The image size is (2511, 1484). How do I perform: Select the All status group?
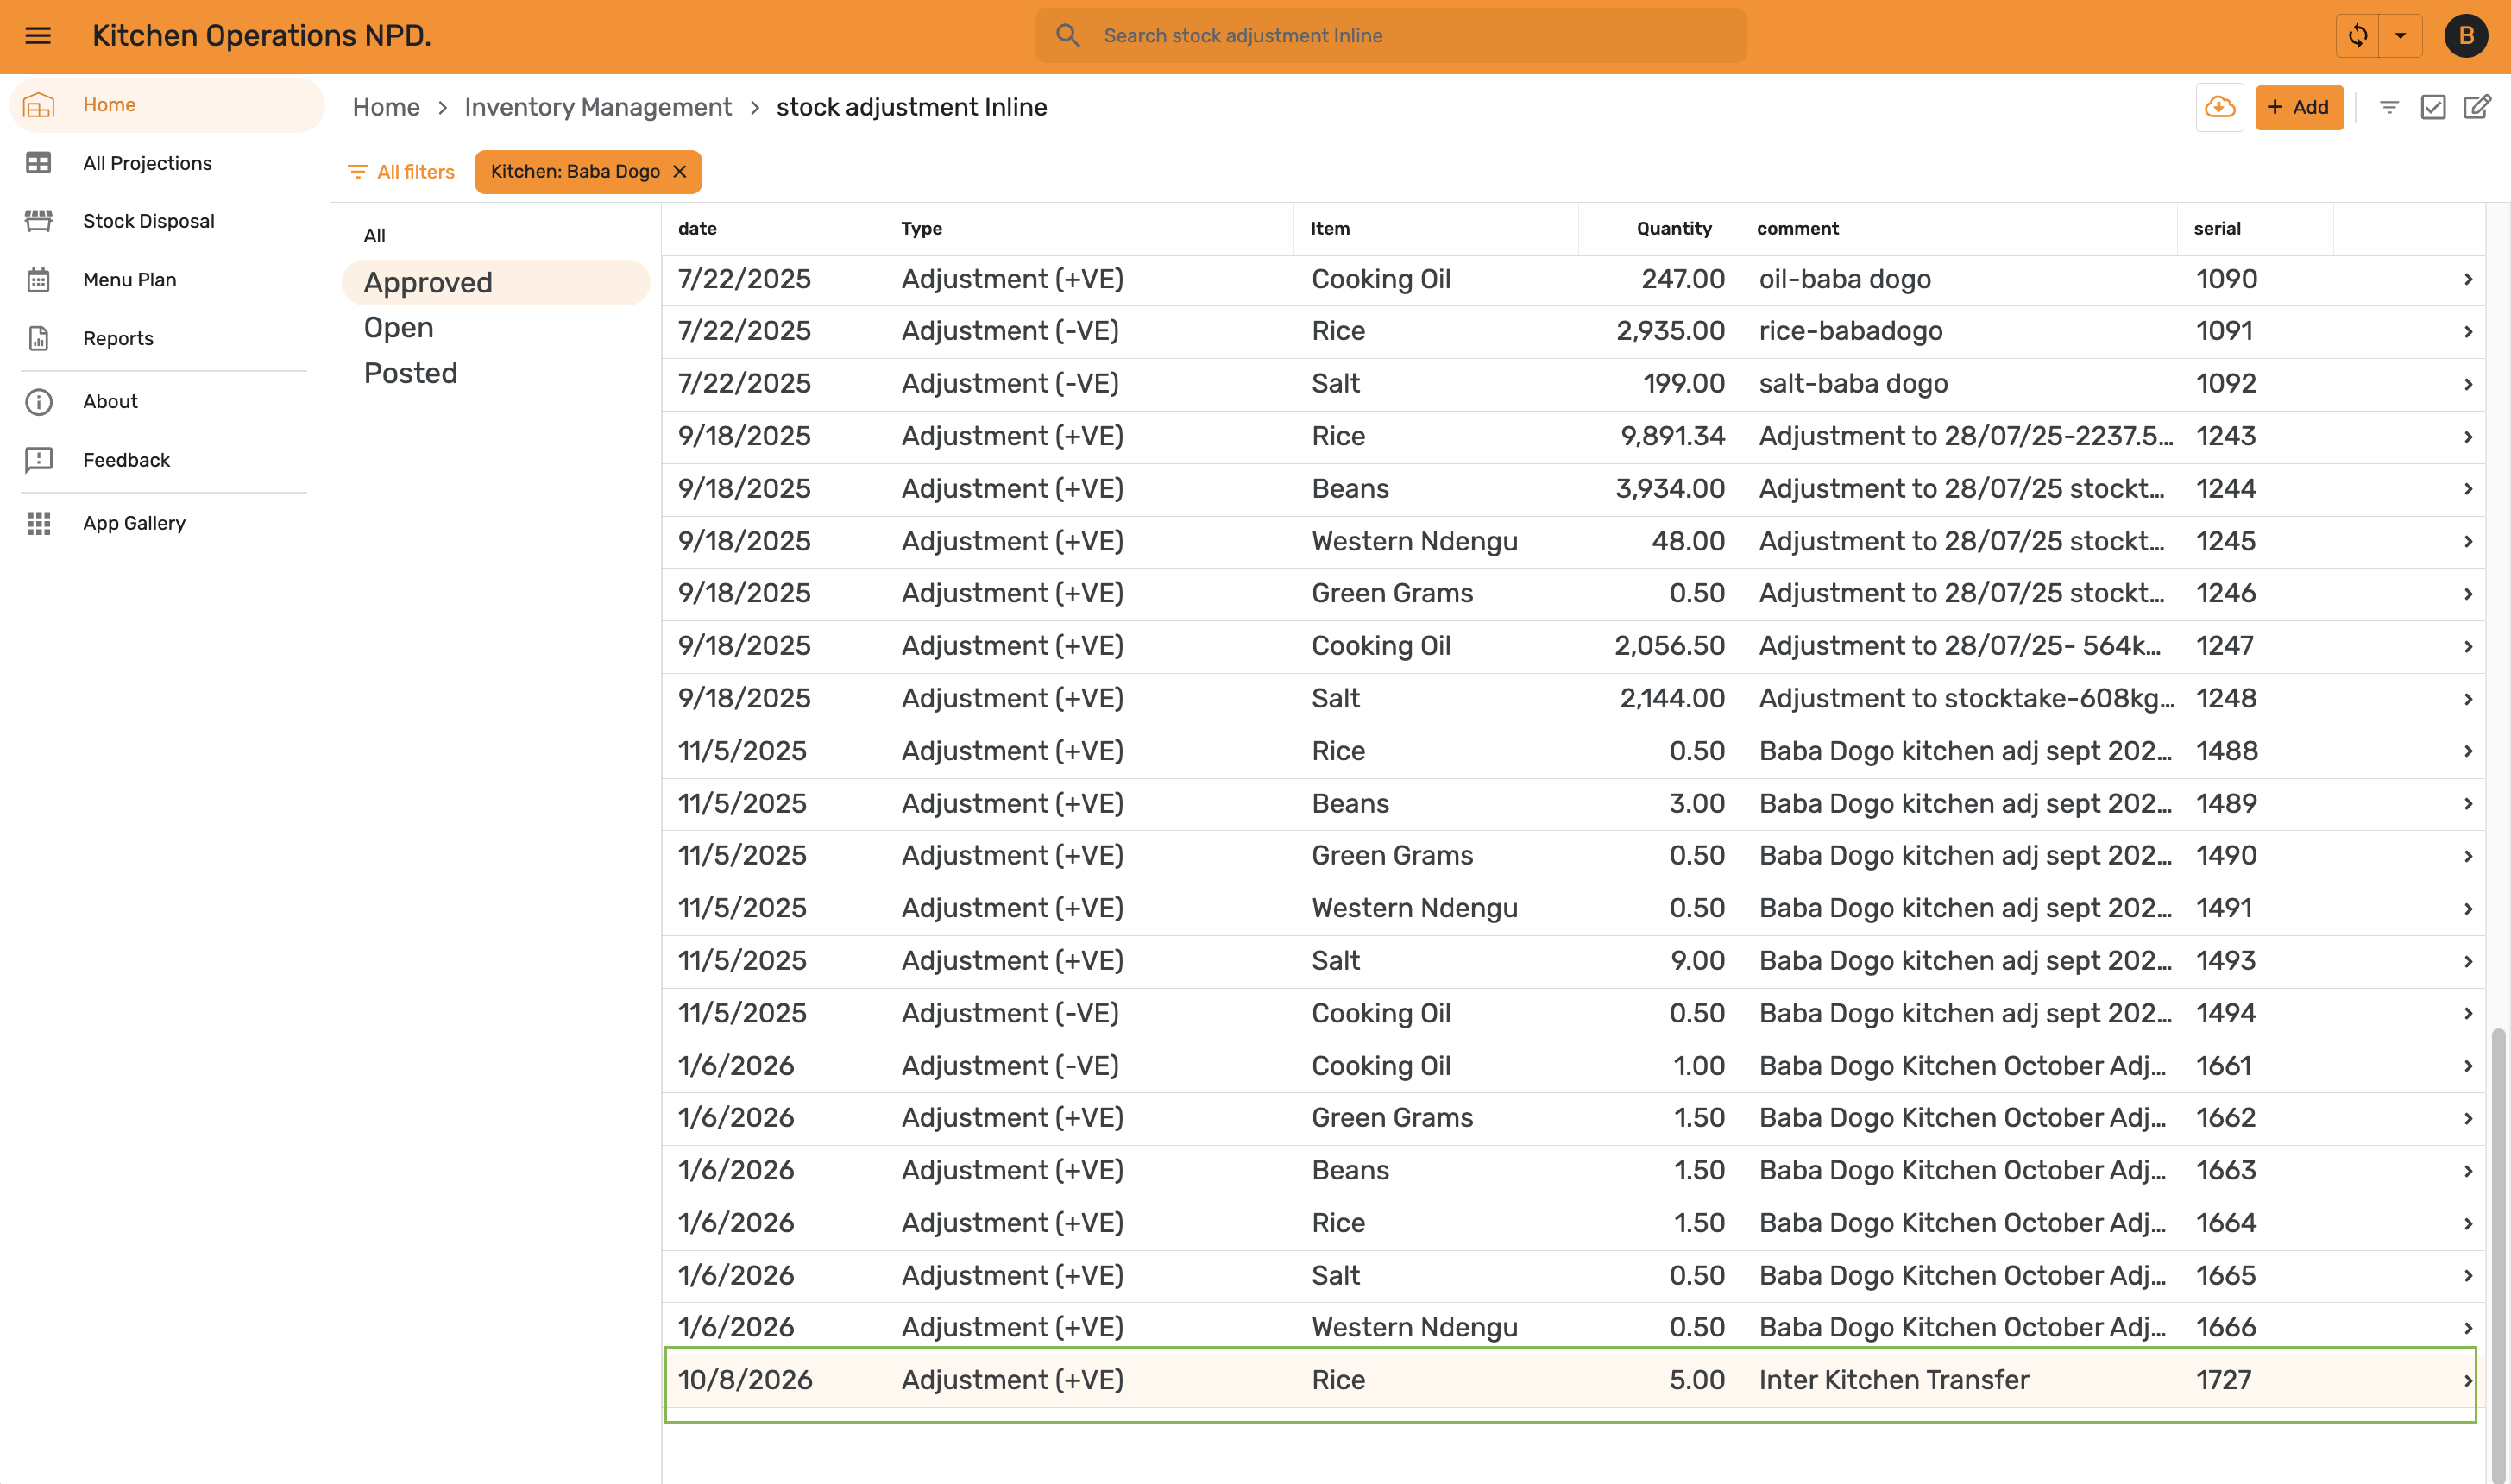tap(496, 236)
